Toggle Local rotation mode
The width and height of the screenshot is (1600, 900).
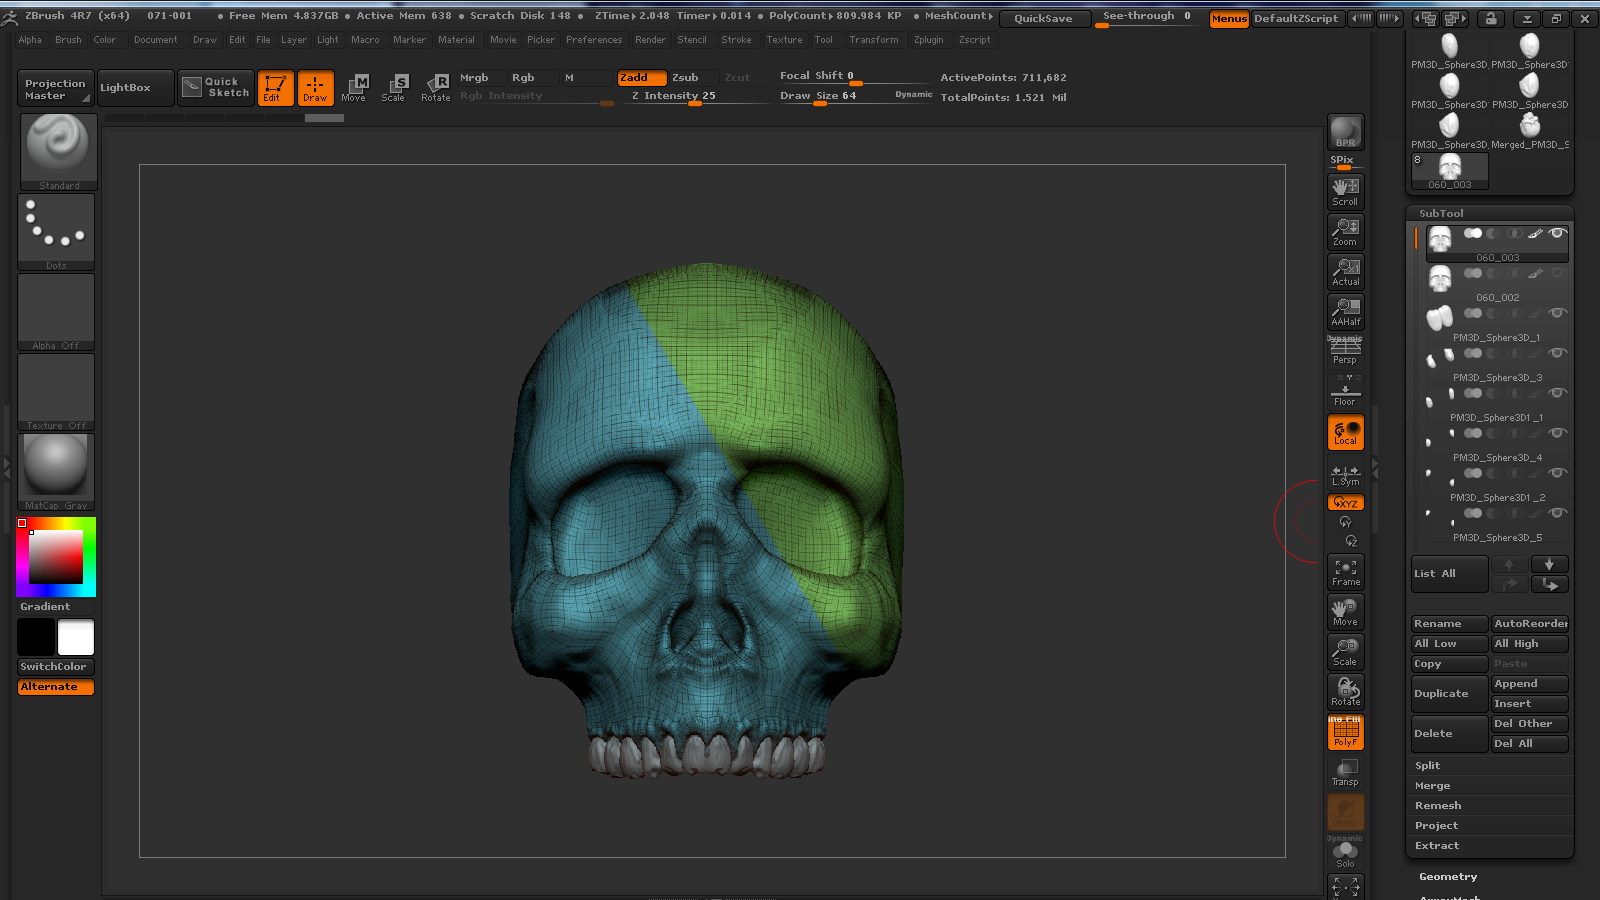(x=1346, y=432)
